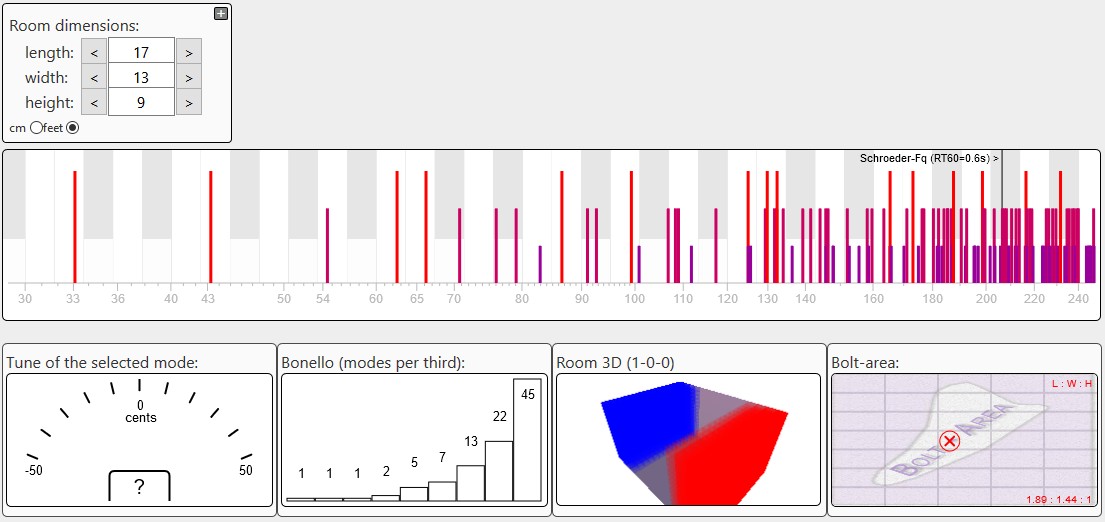This screenshot has height=522, width=1105.
Task: Click the tuning meter question mark box
Action: [x=139, y=486]
